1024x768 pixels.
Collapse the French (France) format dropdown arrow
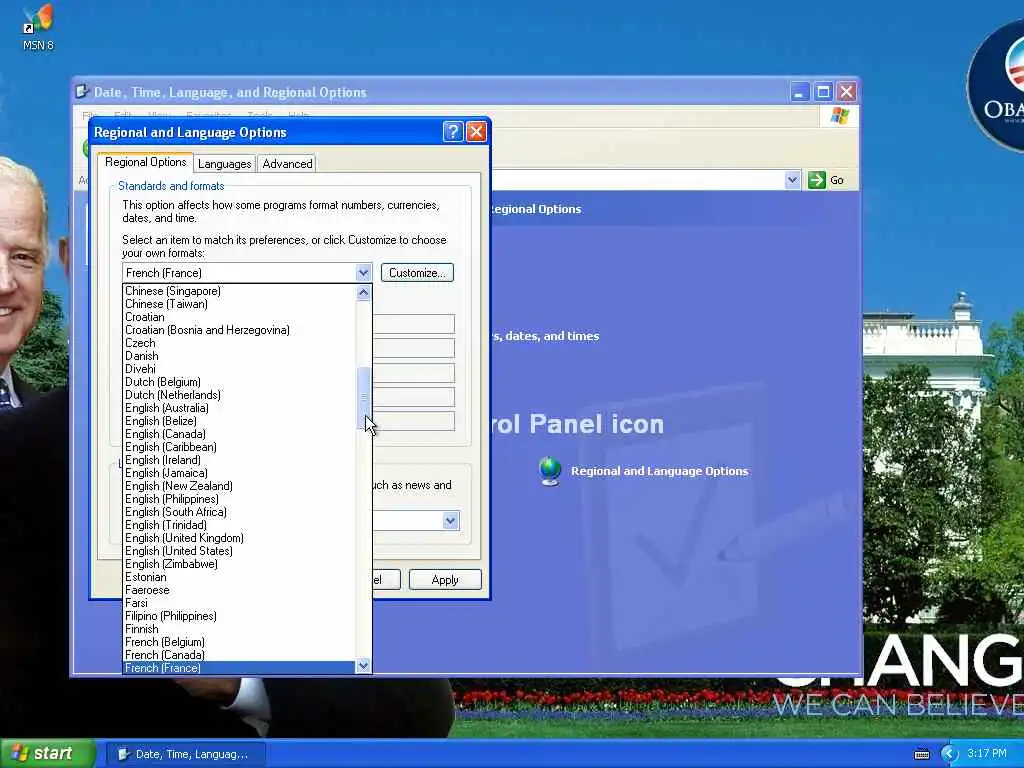pyautogui.click(x=363, y=273)
